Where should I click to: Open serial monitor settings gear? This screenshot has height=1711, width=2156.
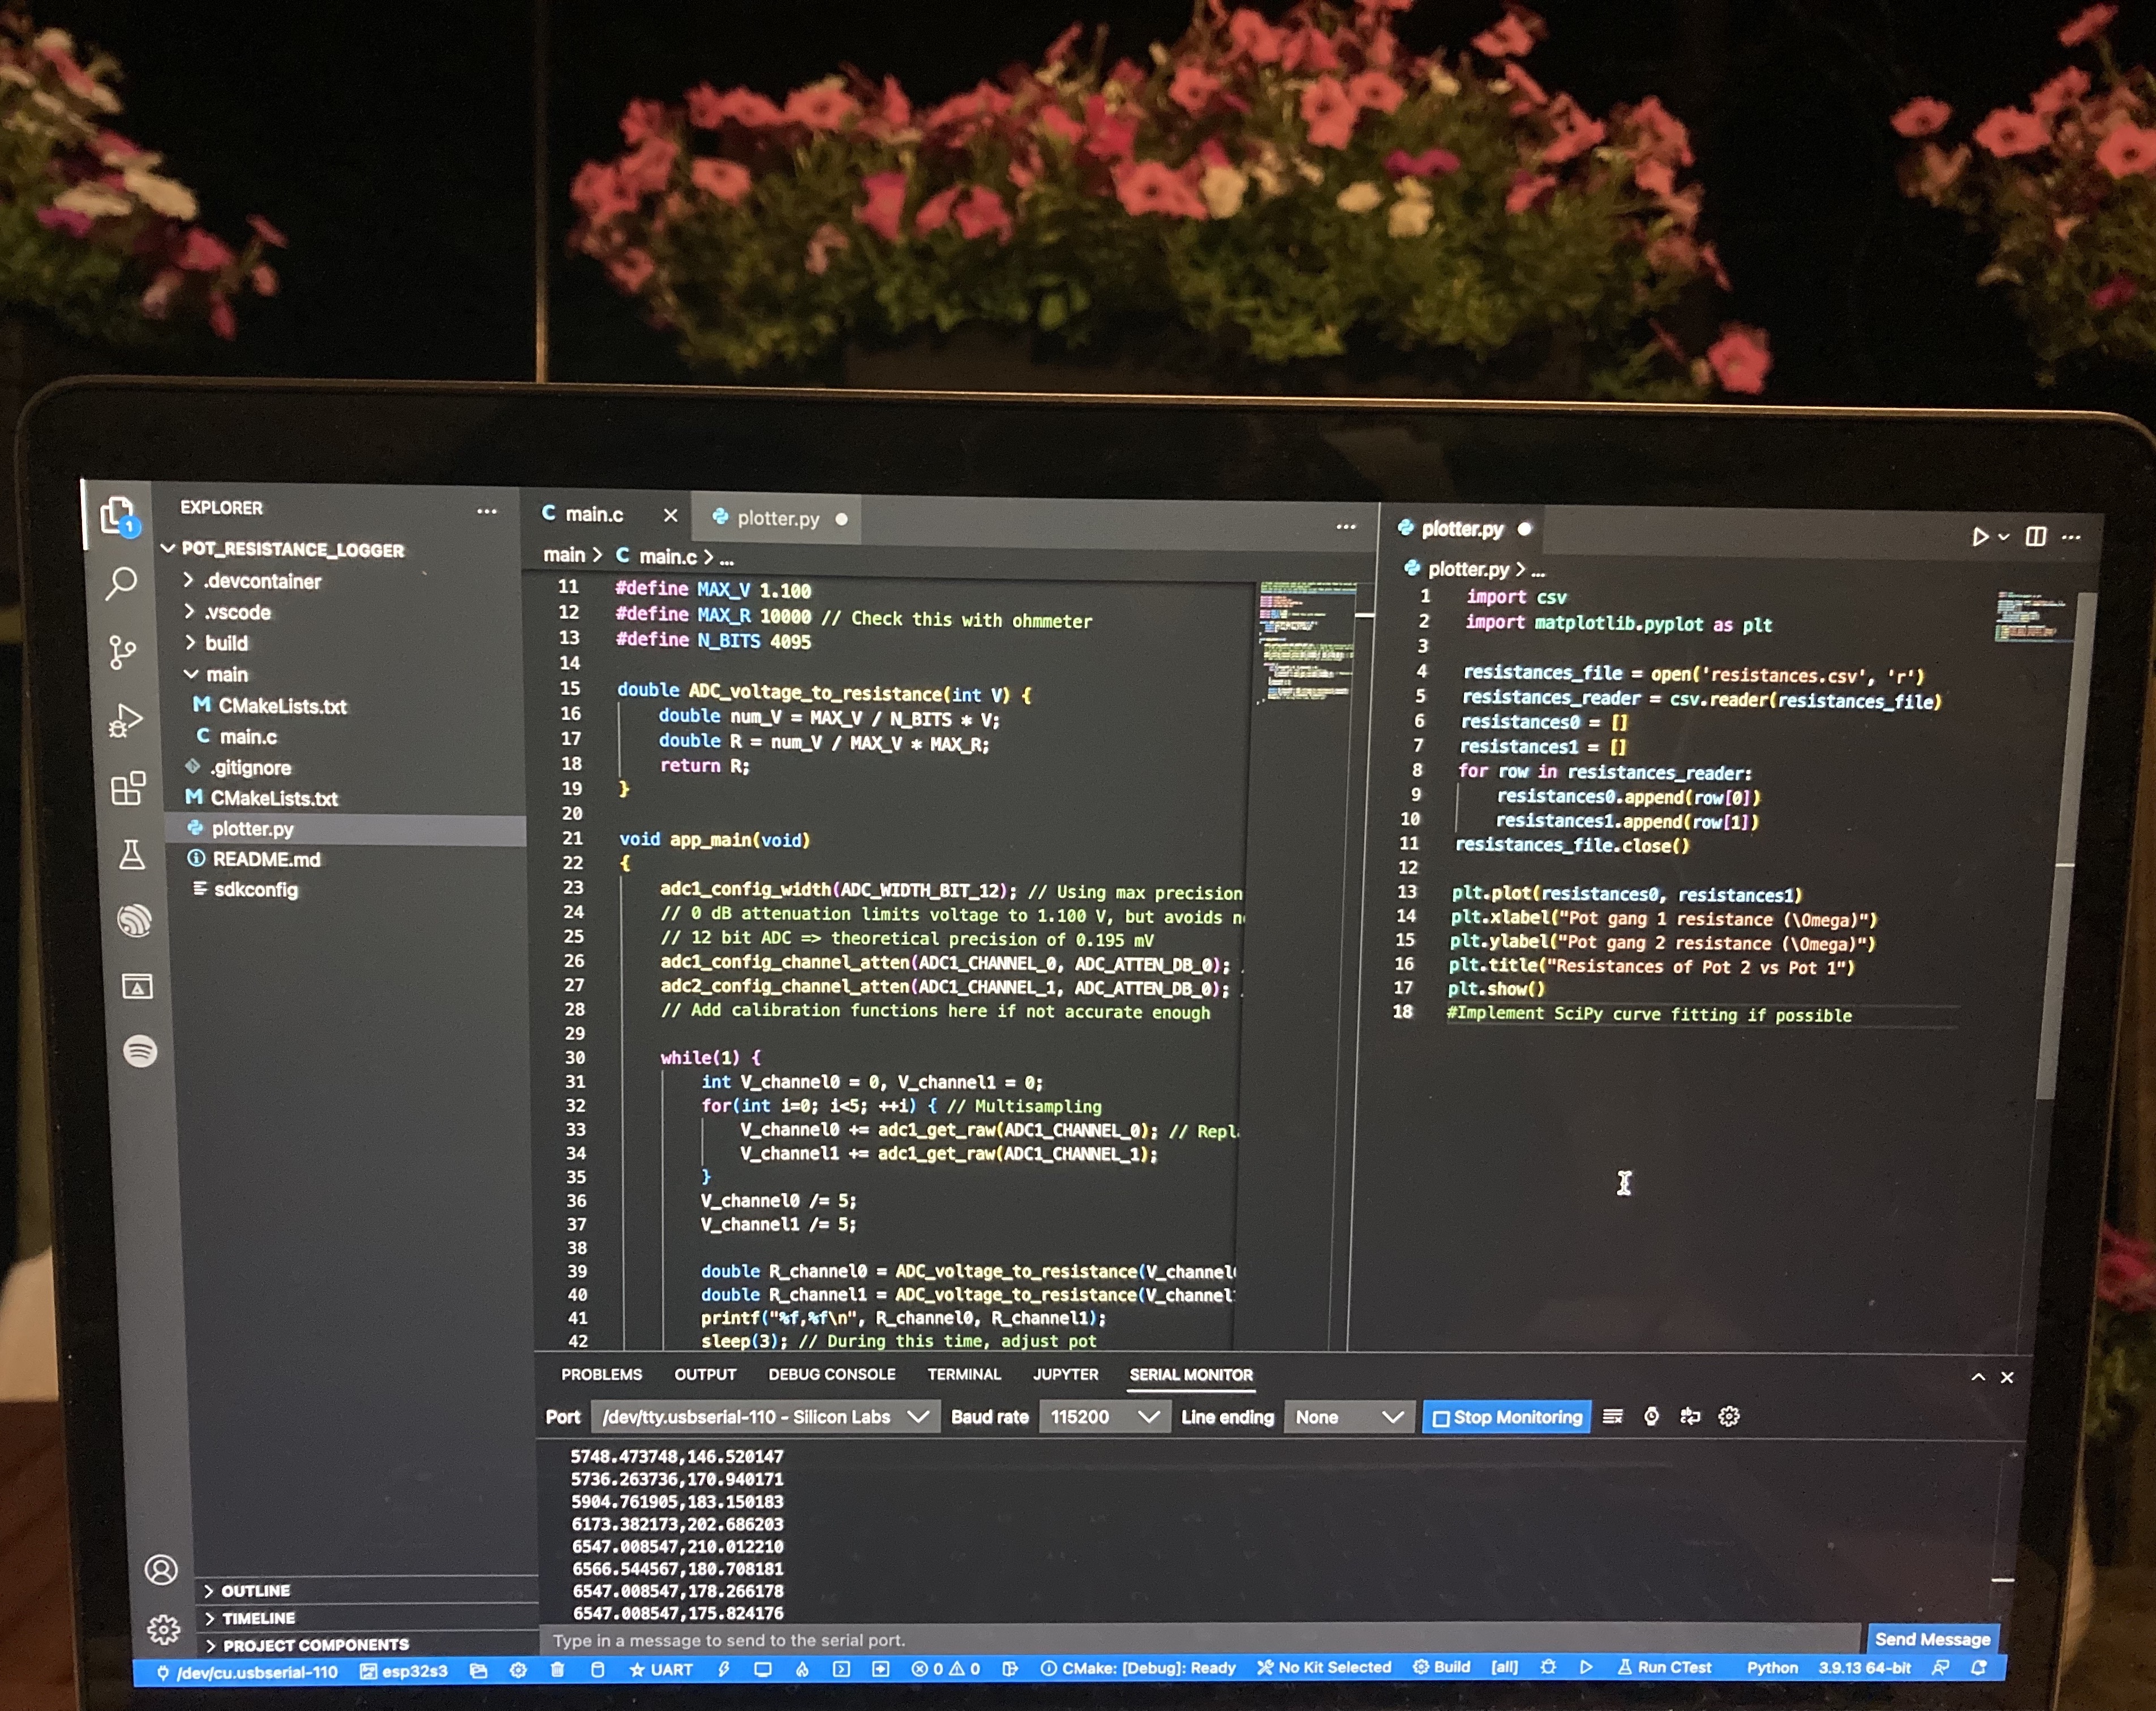coord(1729,1416)
